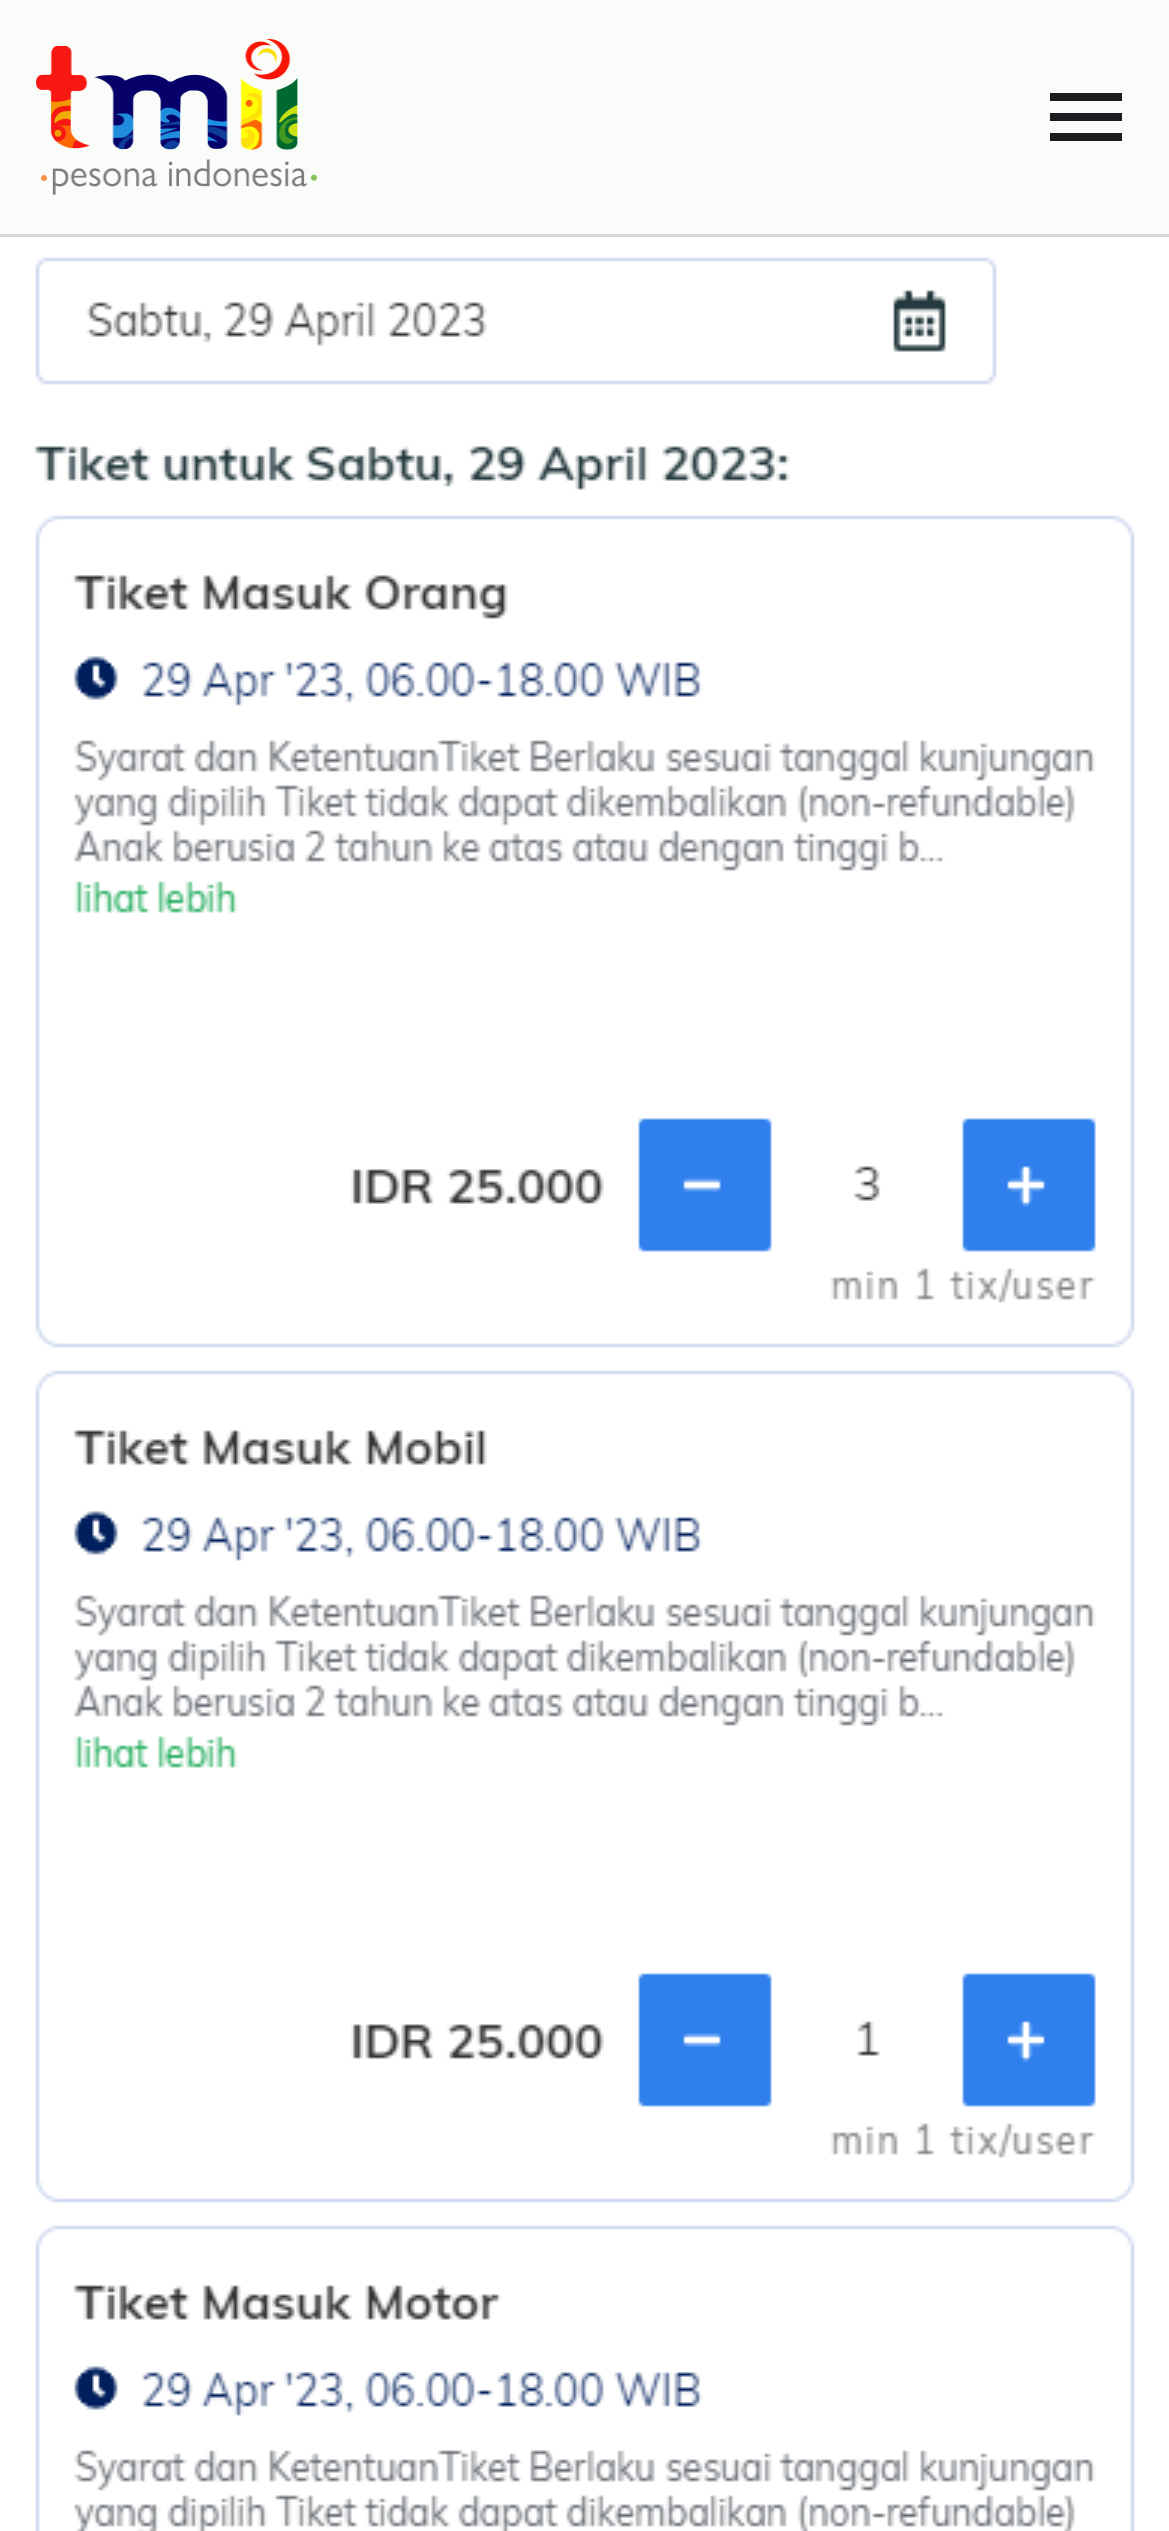Click the clock icon for Tiket Masuk Orang

(x=96, y=679)
